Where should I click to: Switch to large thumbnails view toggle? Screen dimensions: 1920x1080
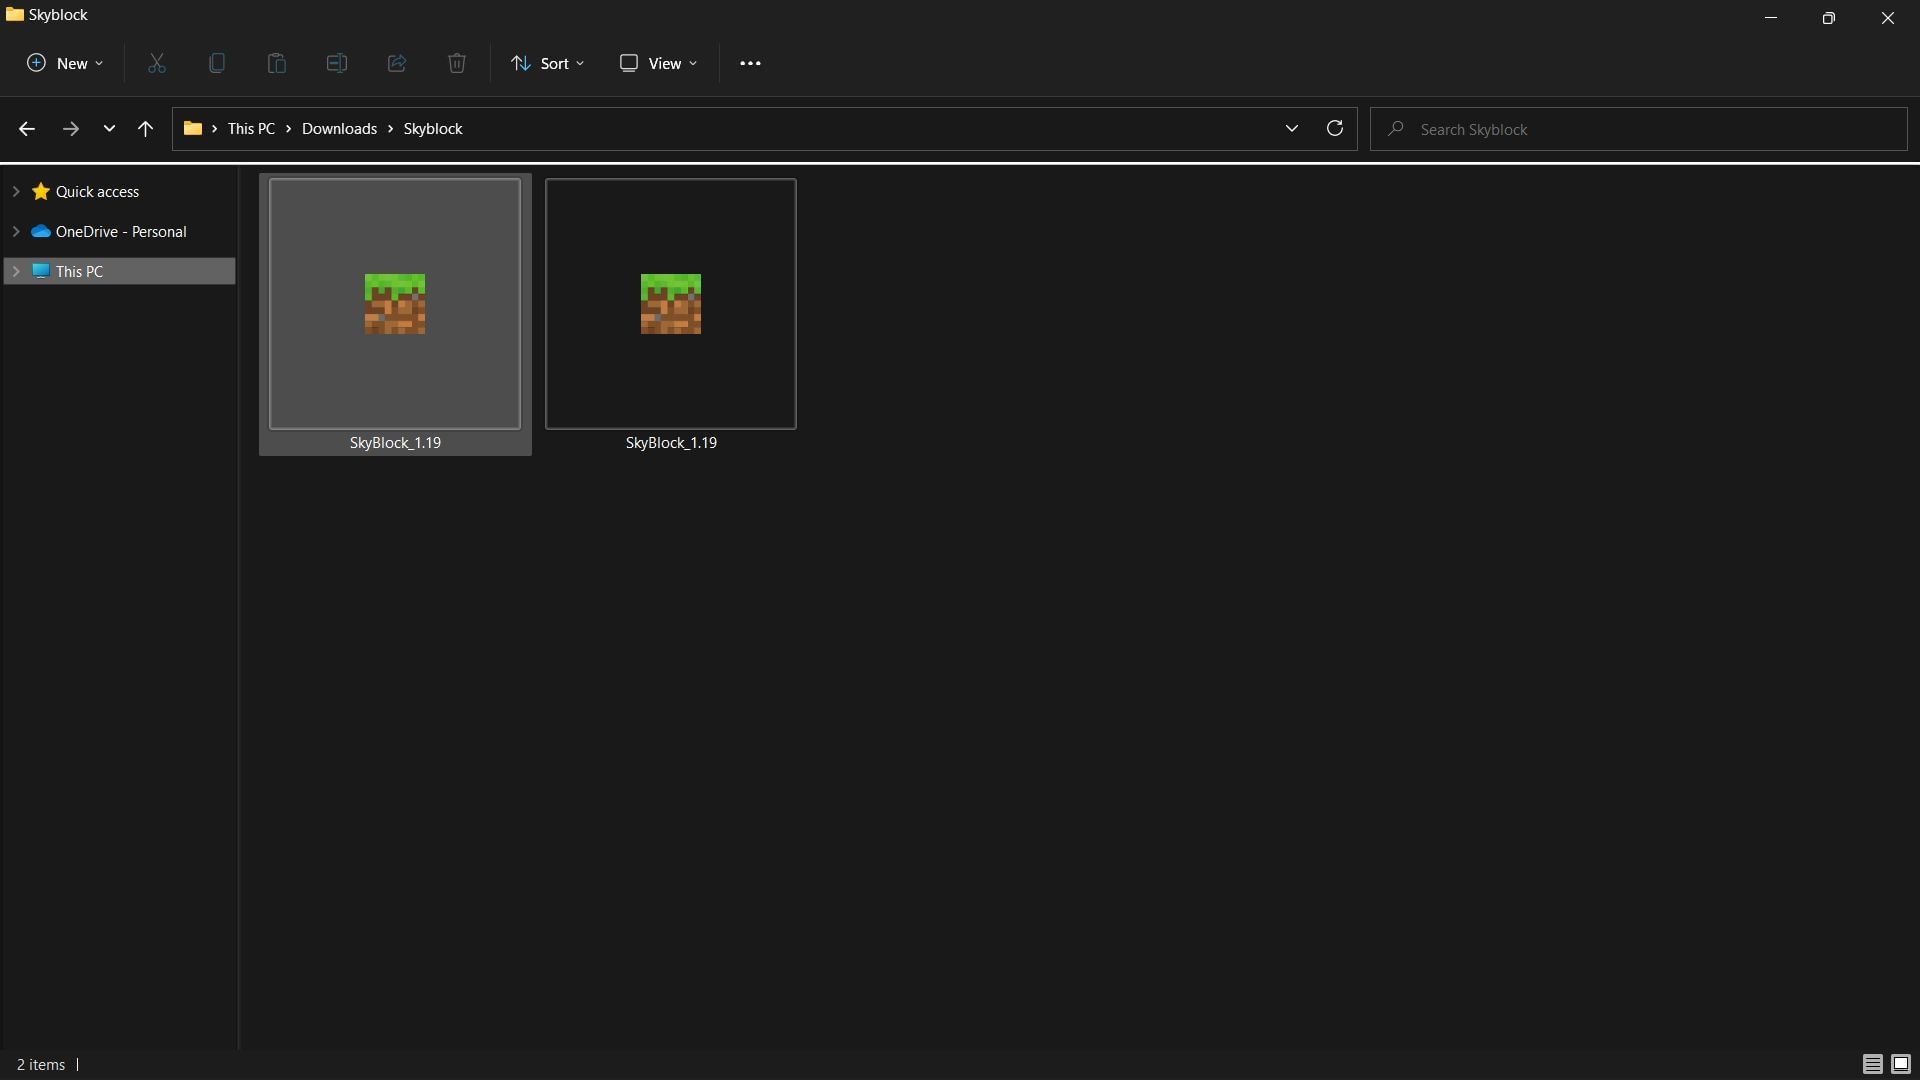[1901, 1065]
